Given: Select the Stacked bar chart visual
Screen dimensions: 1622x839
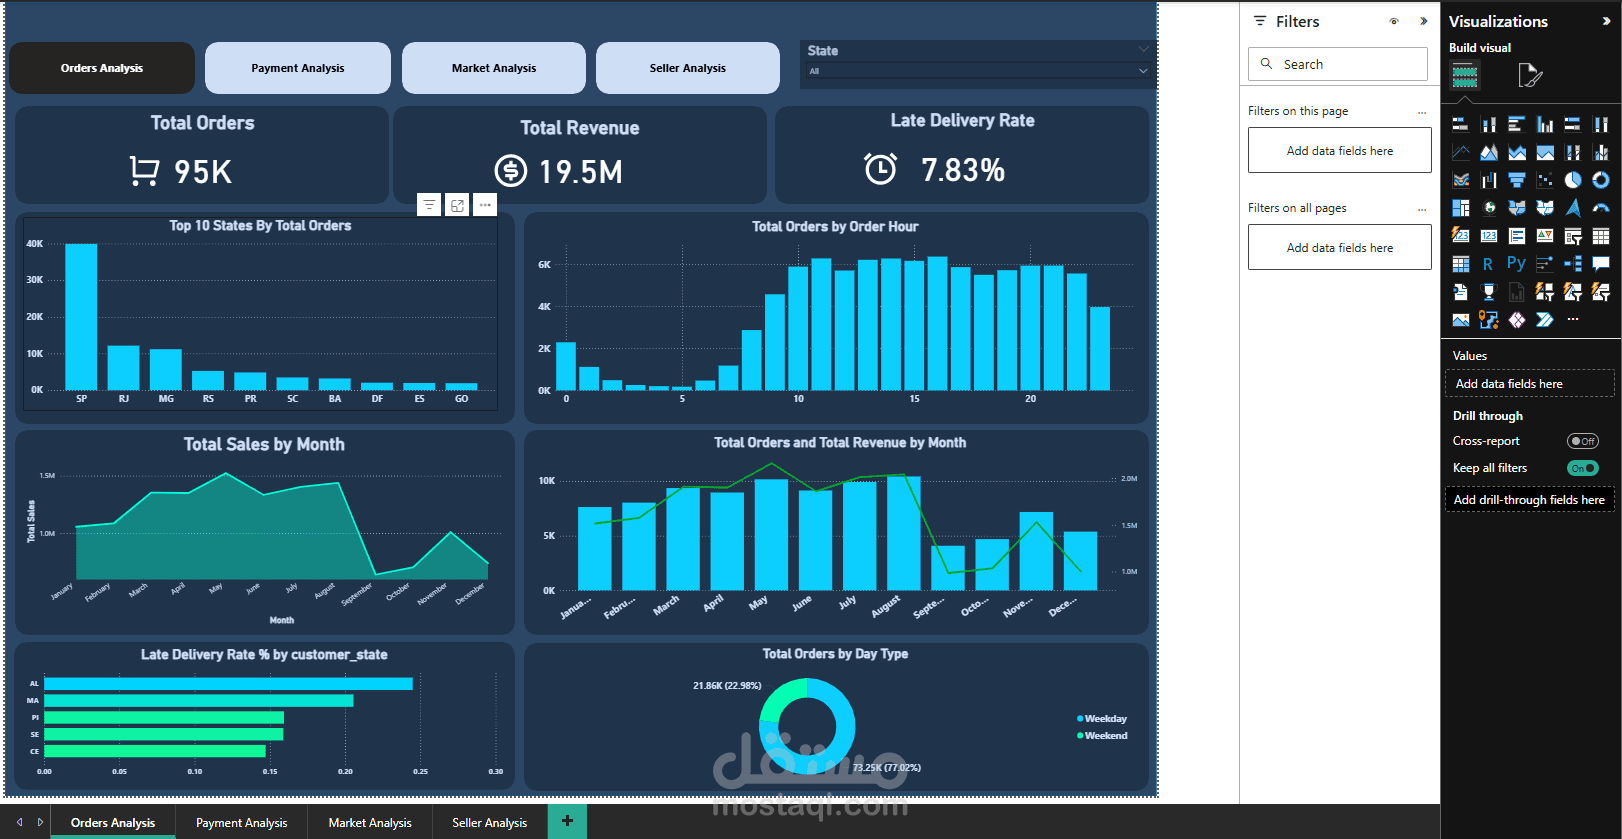Looking at the screenshot, I should 1461,124.
